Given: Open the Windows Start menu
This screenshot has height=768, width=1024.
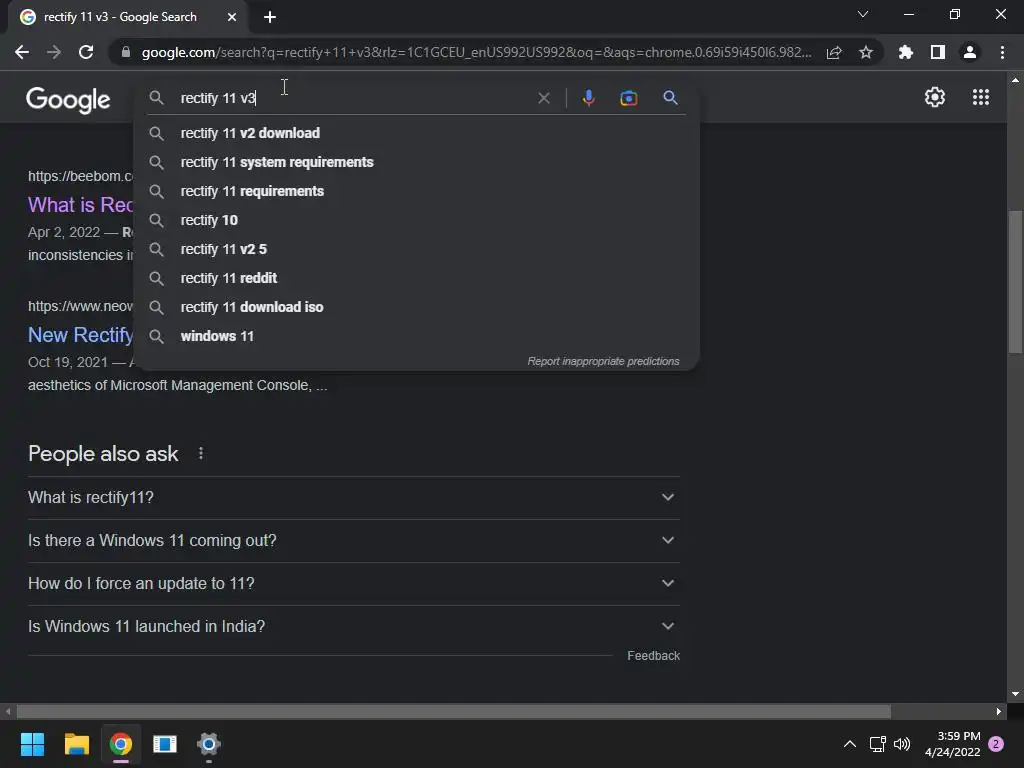Looking at the screenshot, I should [x=32, y=744].
